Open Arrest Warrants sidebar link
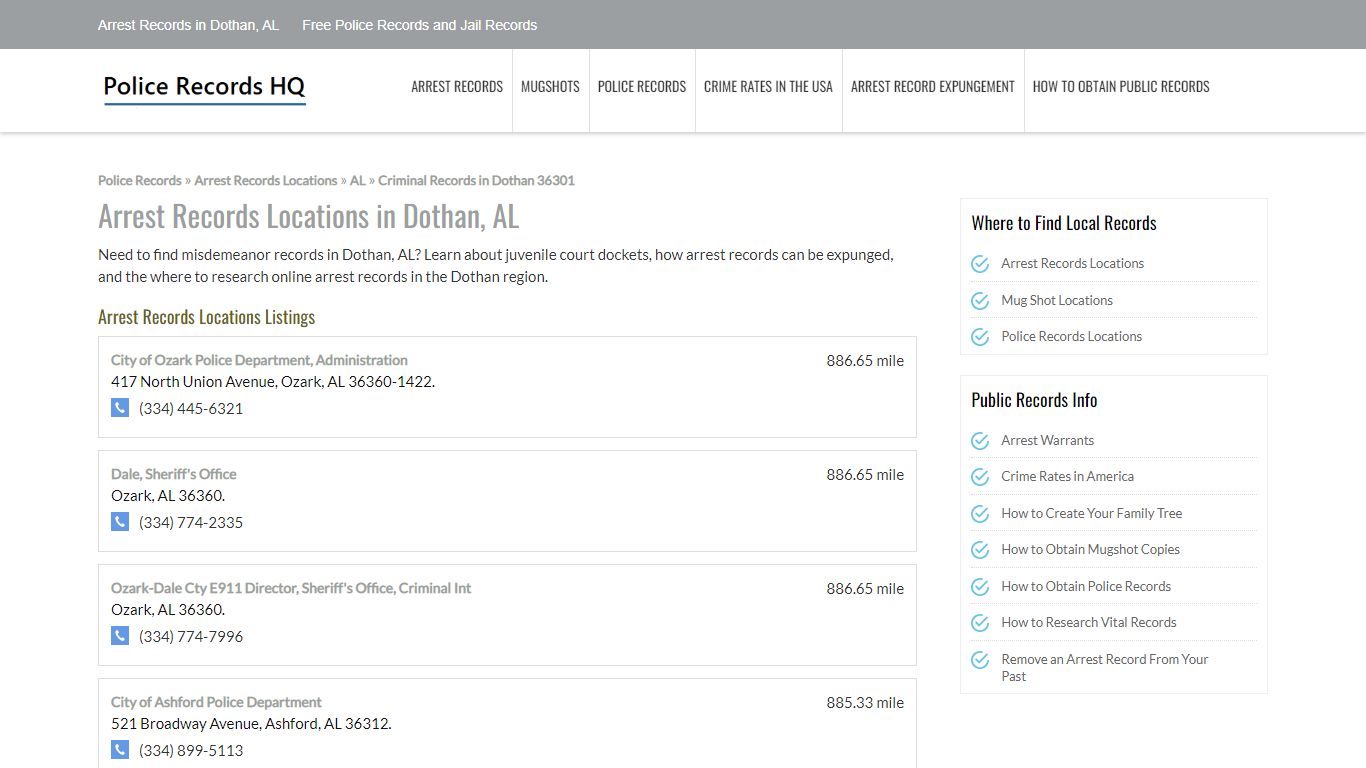The image size is (1366, 768). point(1048,441)
